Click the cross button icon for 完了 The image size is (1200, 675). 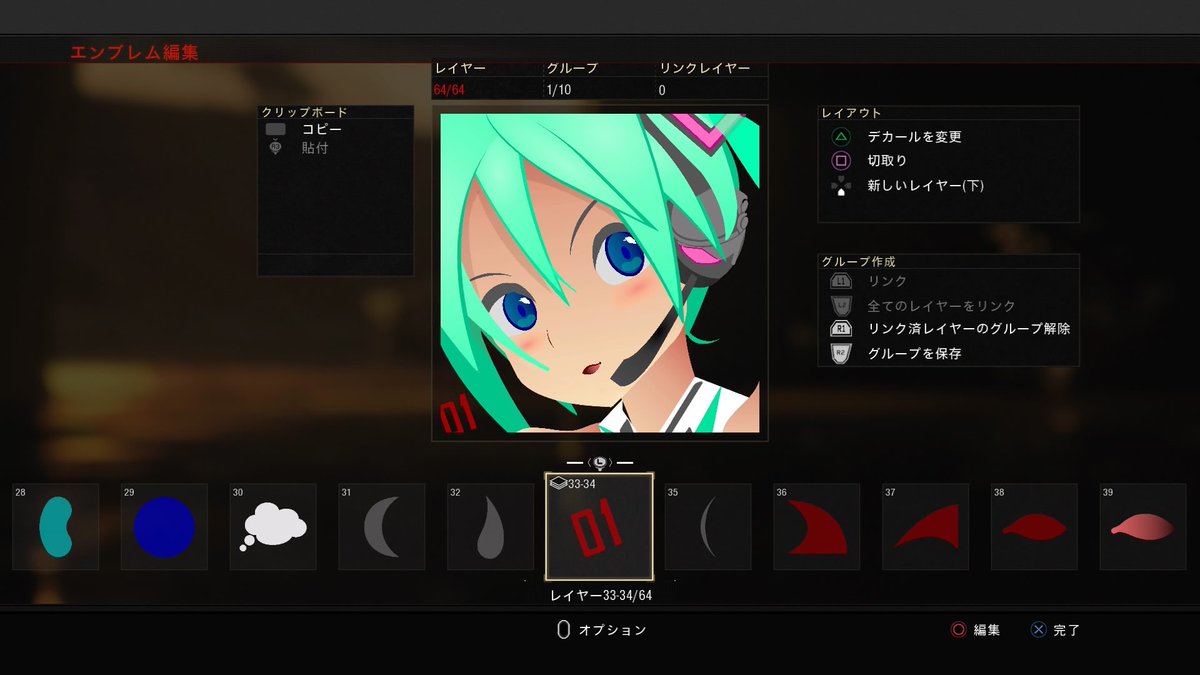click(x=1038, y=630)
